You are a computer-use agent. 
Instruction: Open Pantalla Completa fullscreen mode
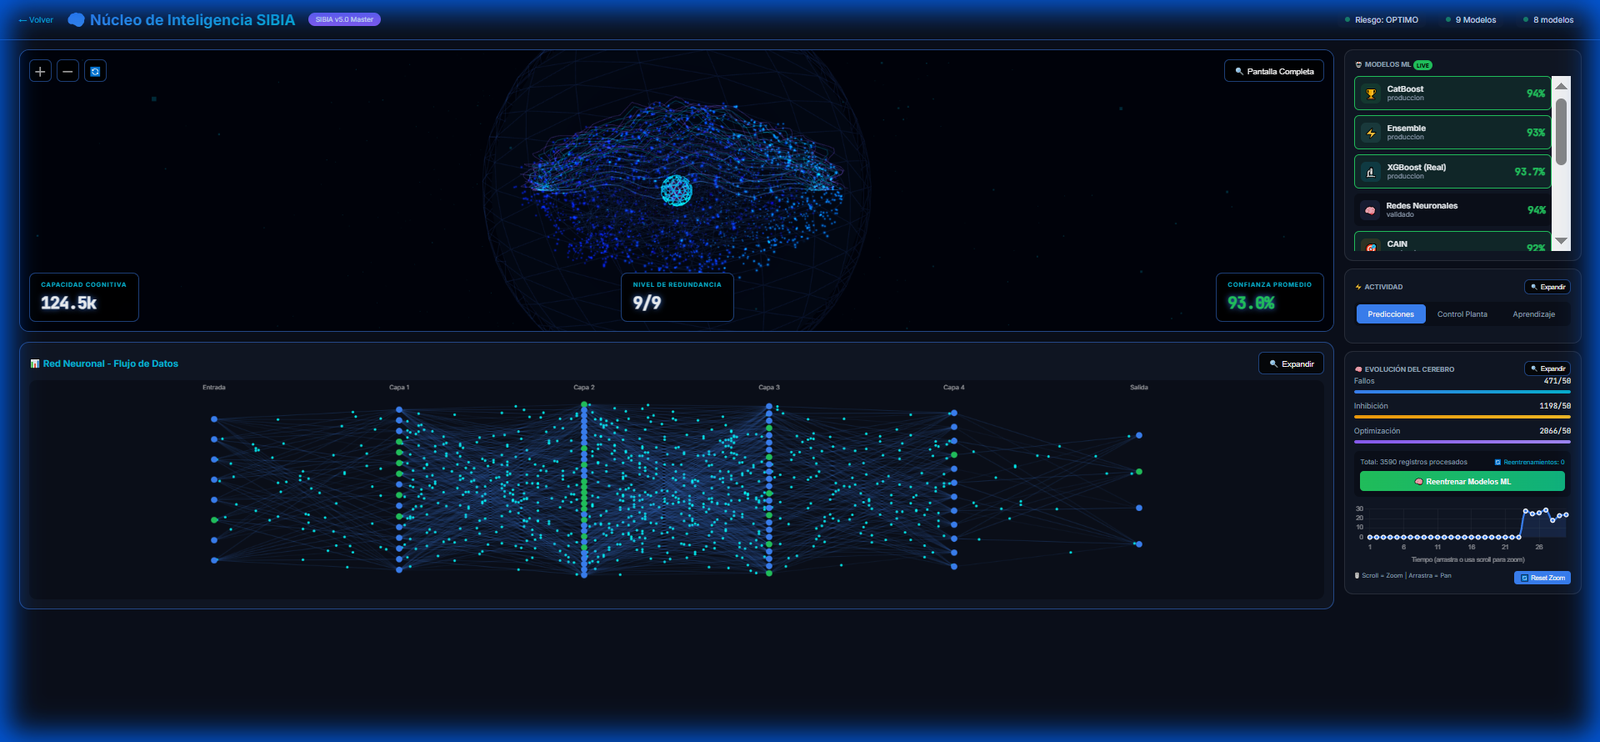coord(1274,71)
